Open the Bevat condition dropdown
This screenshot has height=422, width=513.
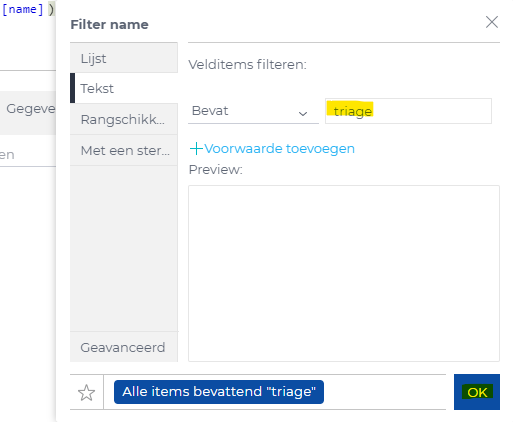253,111
